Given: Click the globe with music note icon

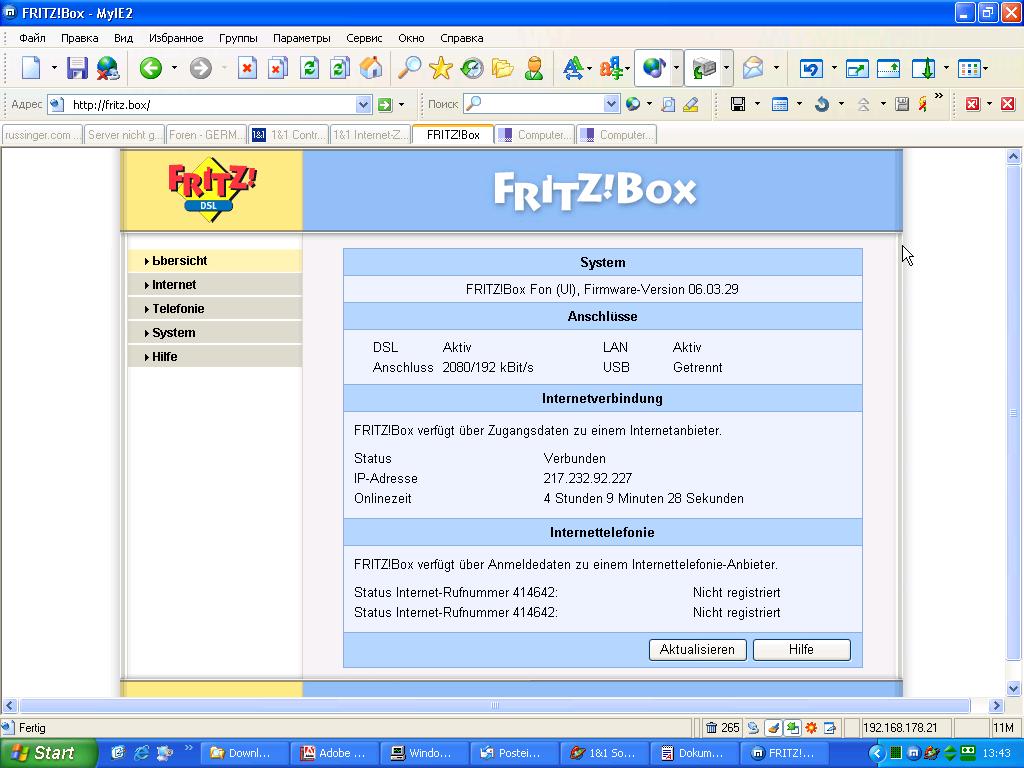Looking at the screenshot, I should [653, 68].
